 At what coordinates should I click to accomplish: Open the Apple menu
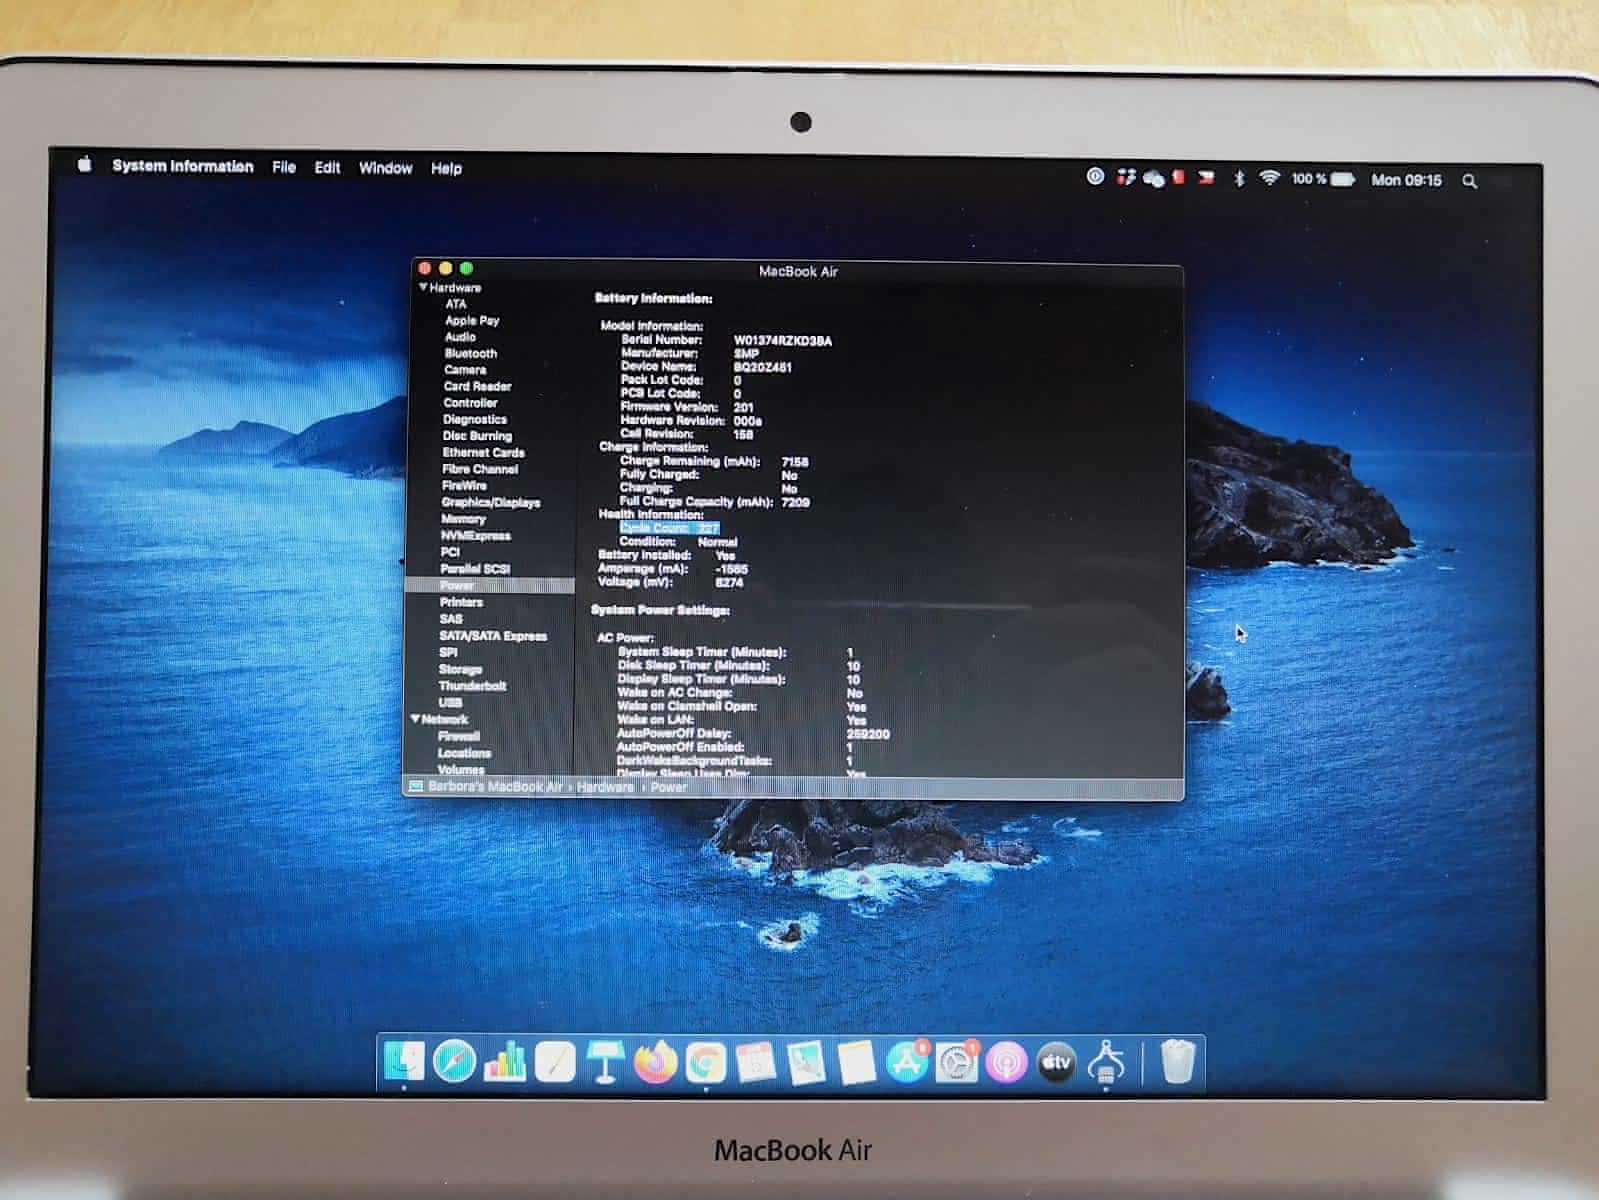85,165
